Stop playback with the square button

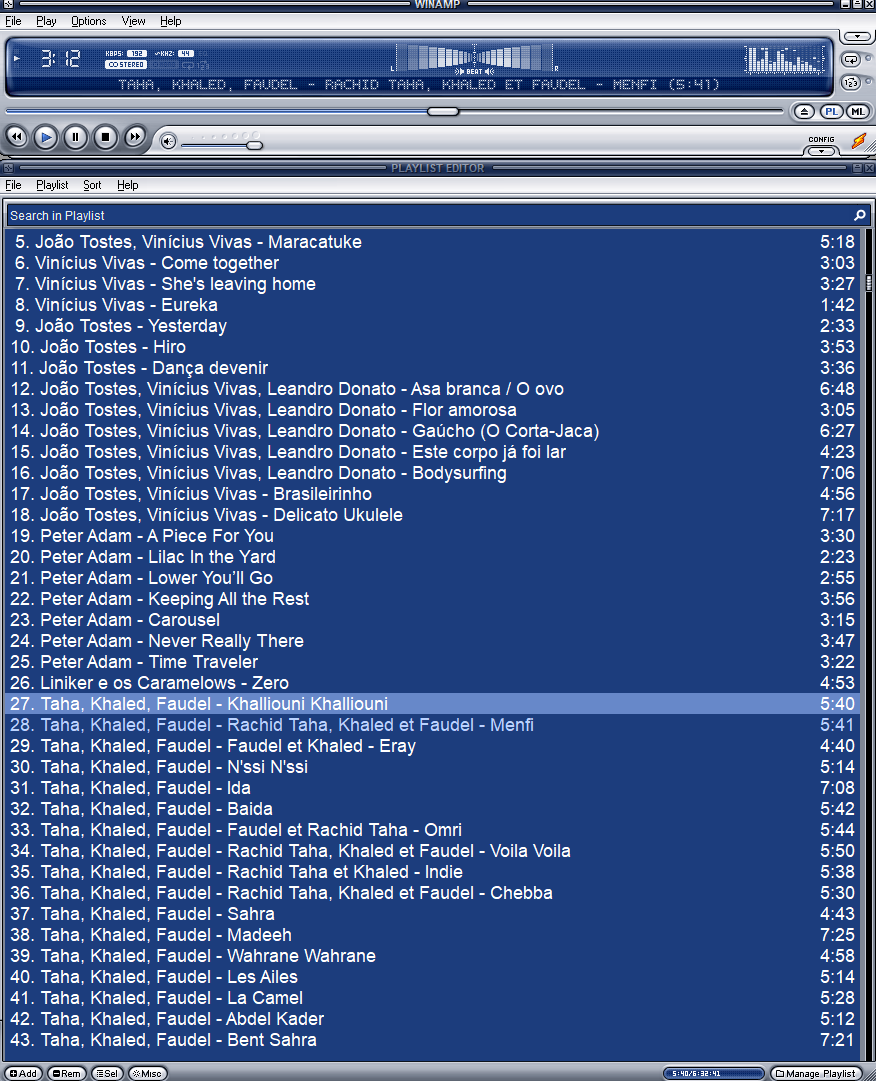(105, 137)
